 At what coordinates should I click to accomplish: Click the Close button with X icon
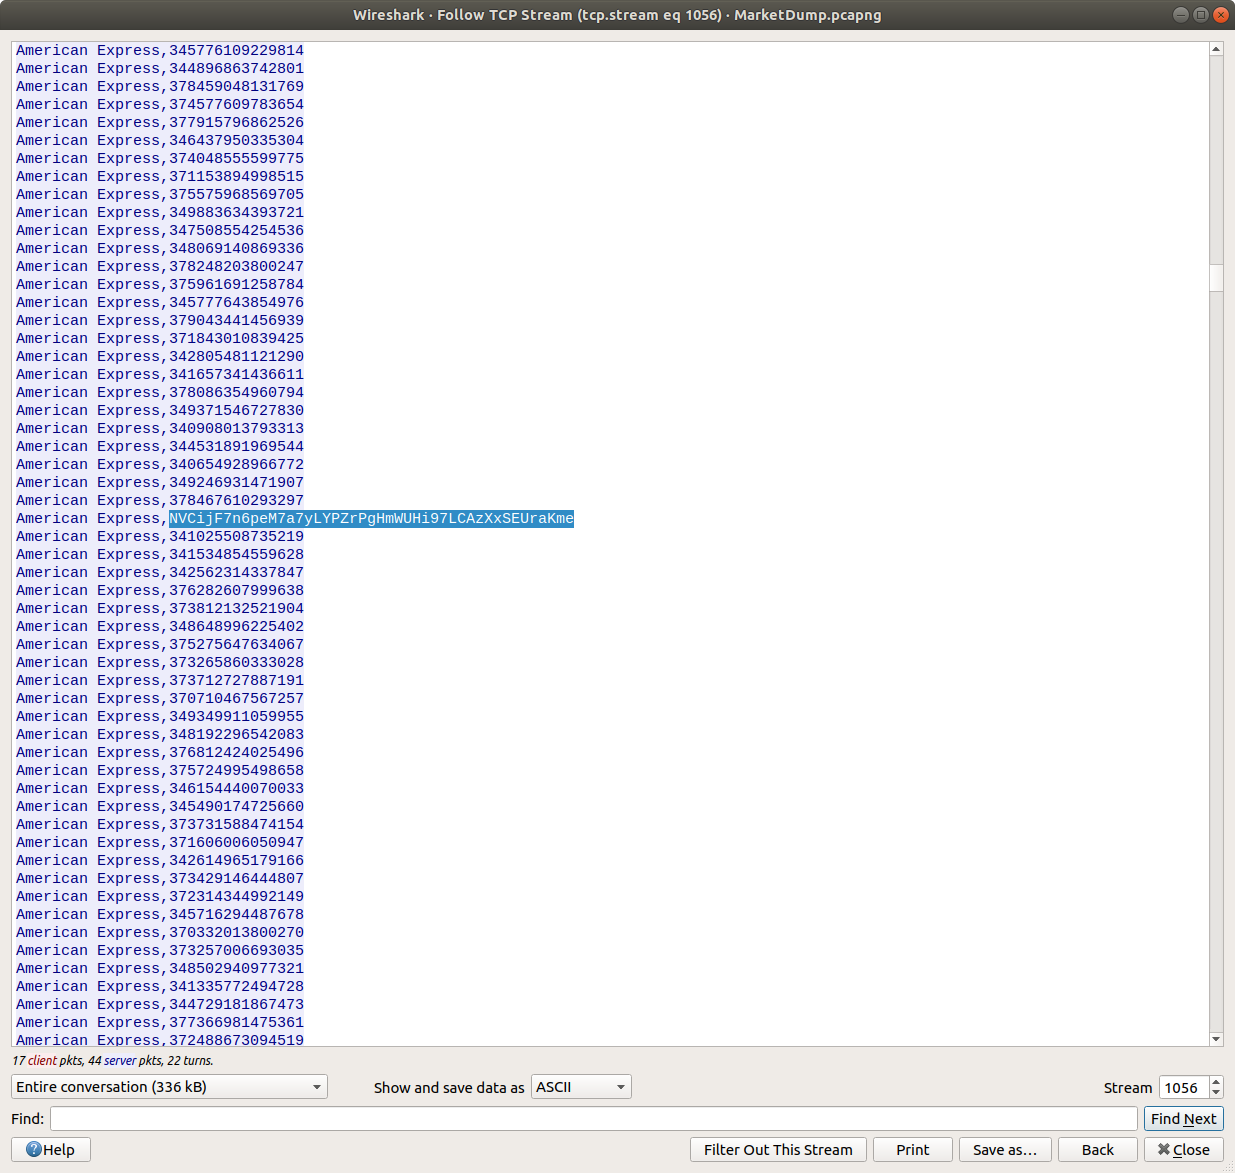pyautogui.click(x=1183, y=1150)
